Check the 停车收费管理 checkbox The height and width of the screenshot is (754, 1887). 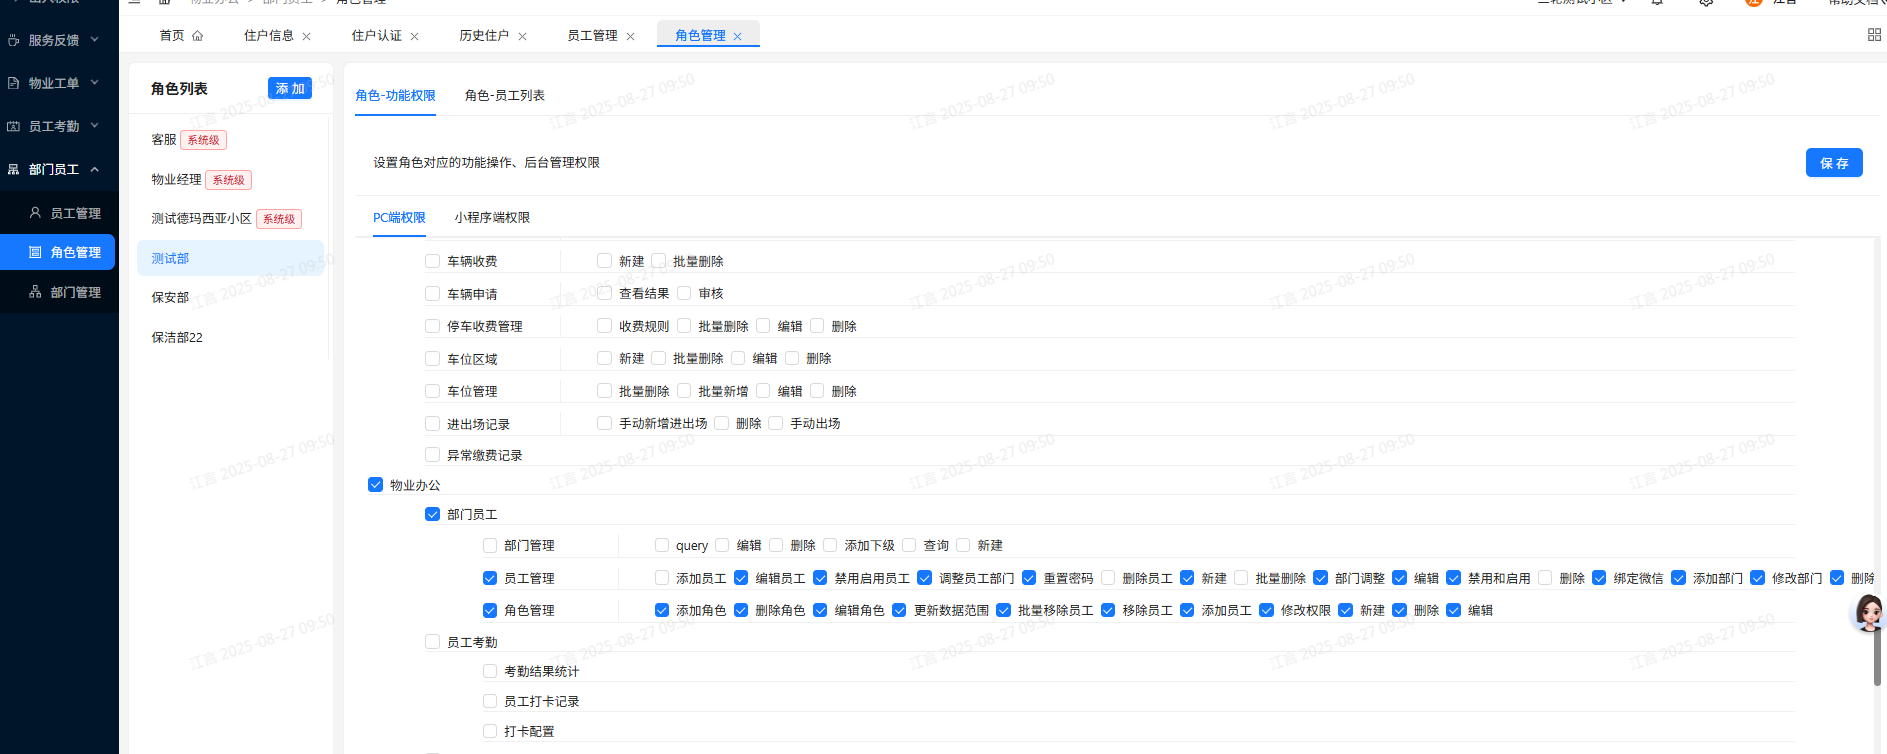point(432,326)
